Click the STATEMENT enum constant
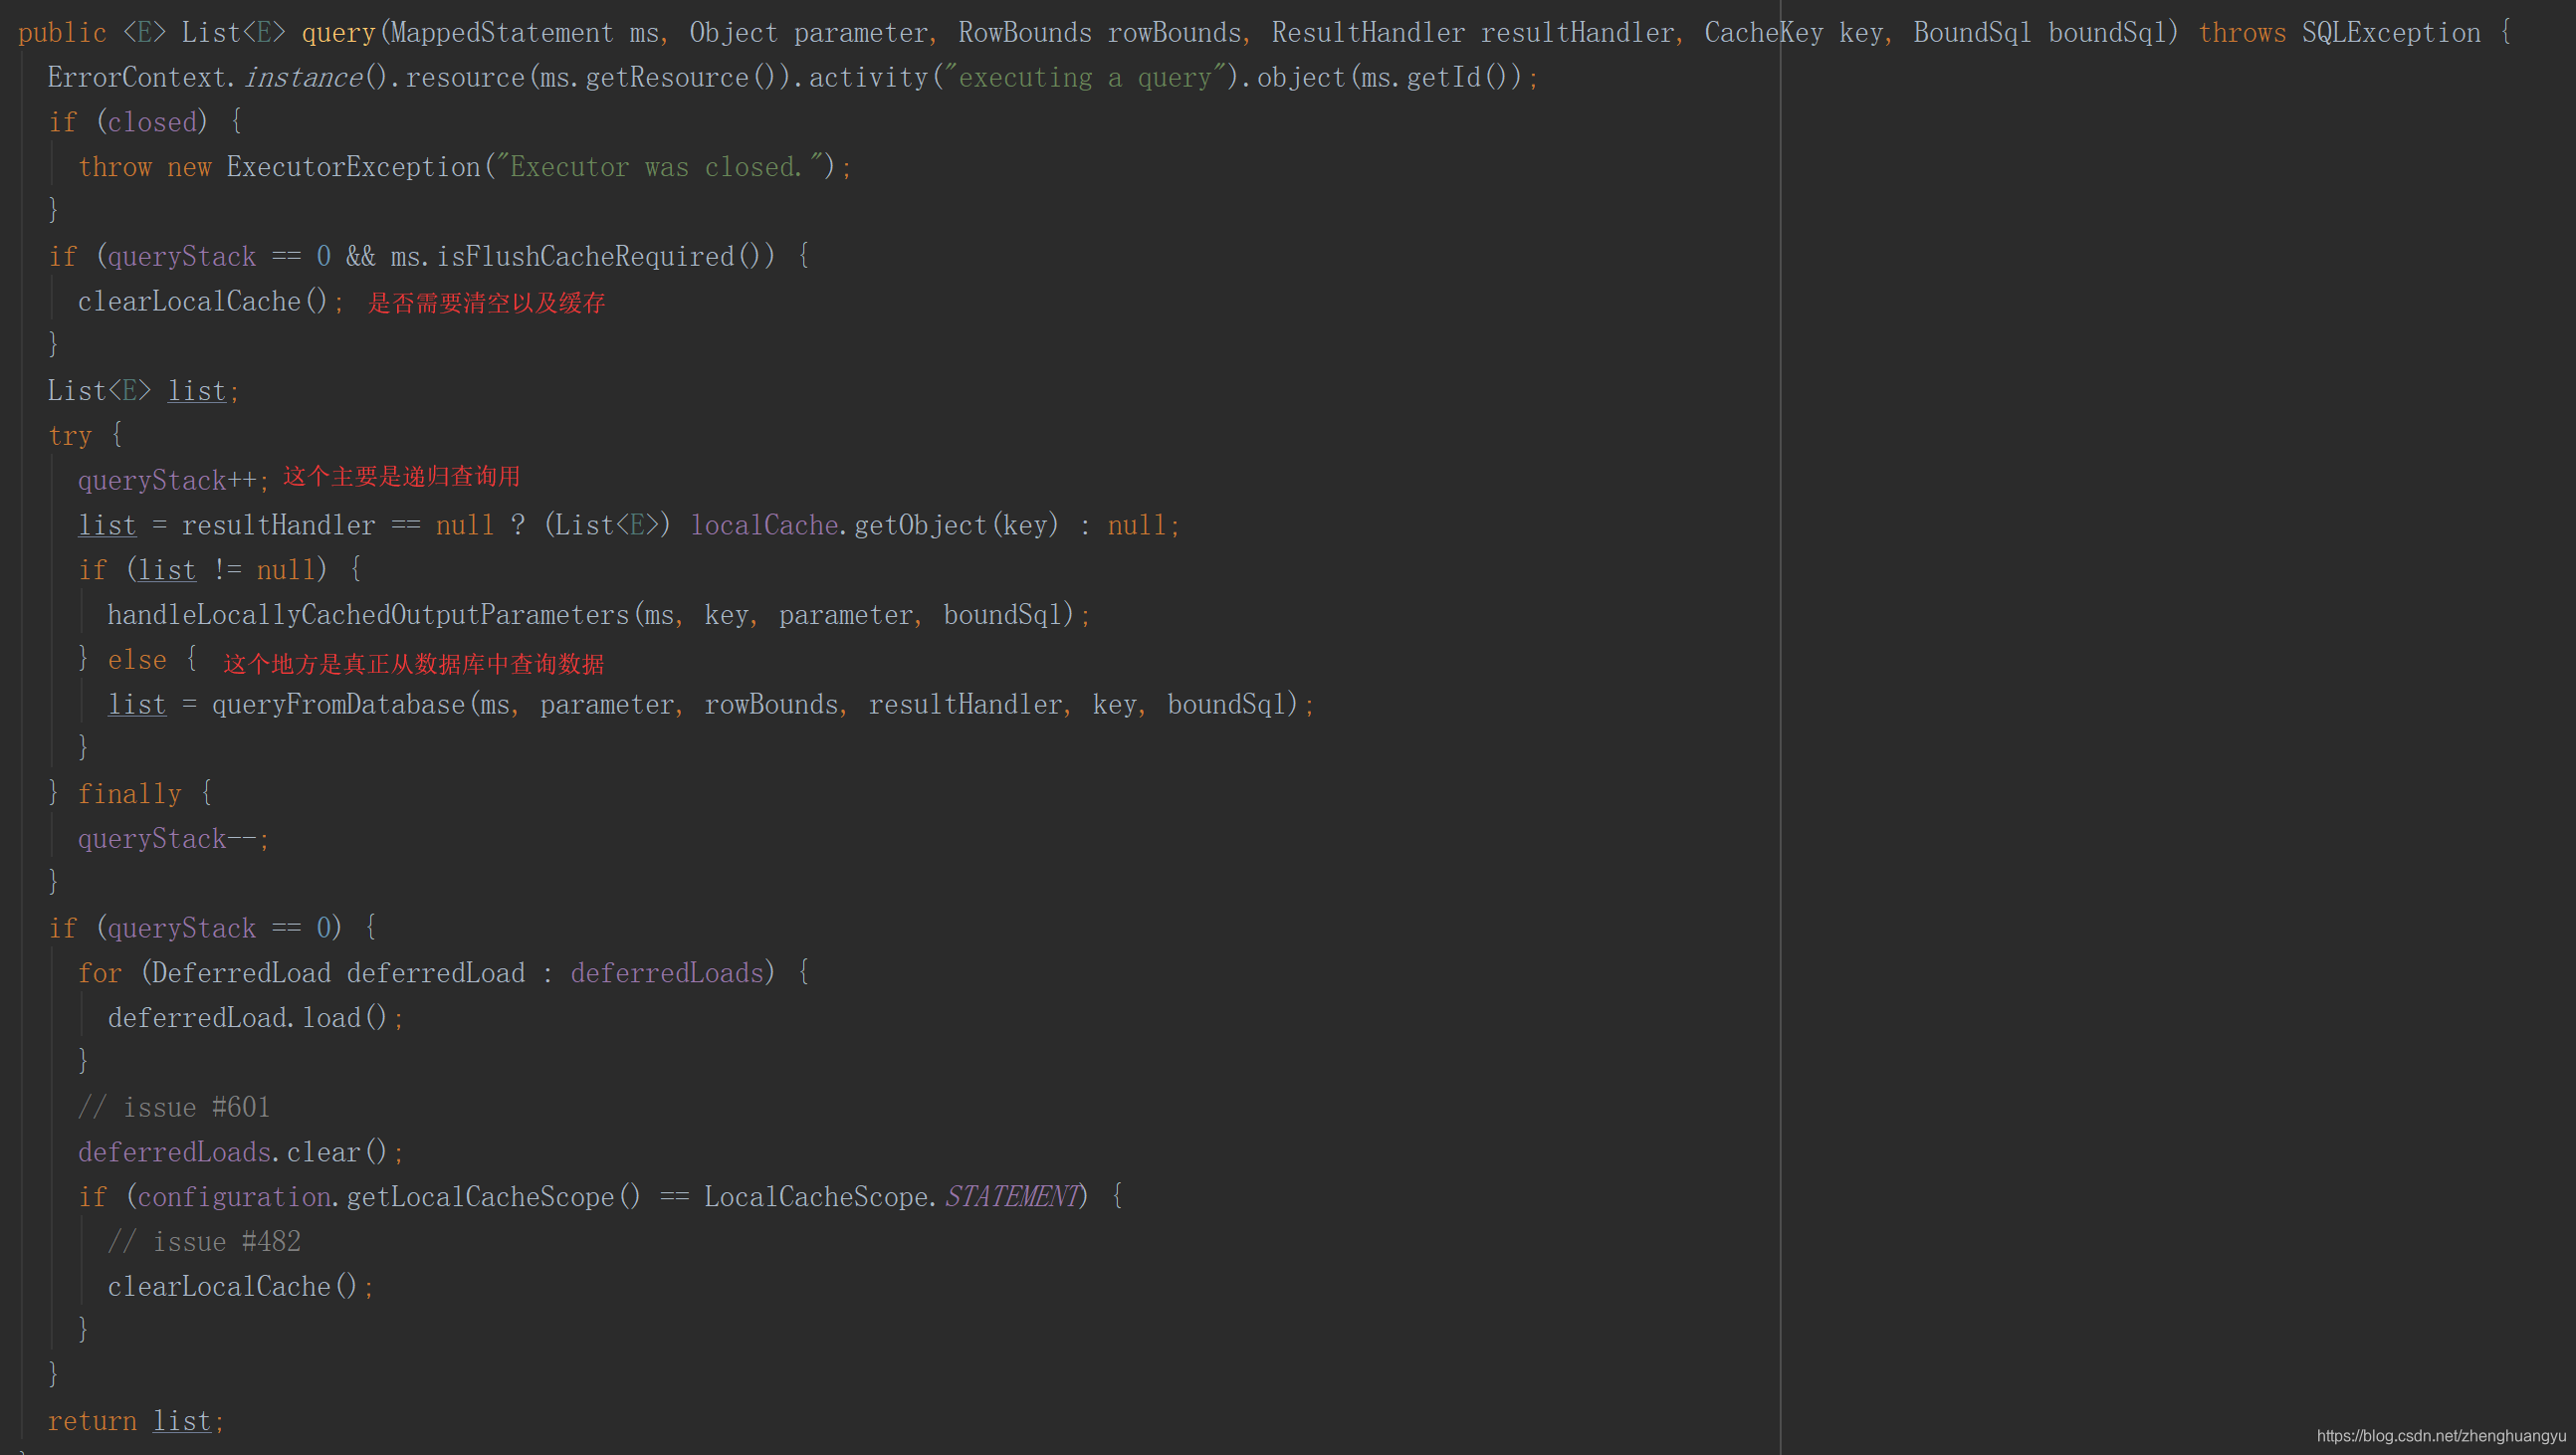Viewport: 2576px width, 1455px height. click(1012, 1197)
